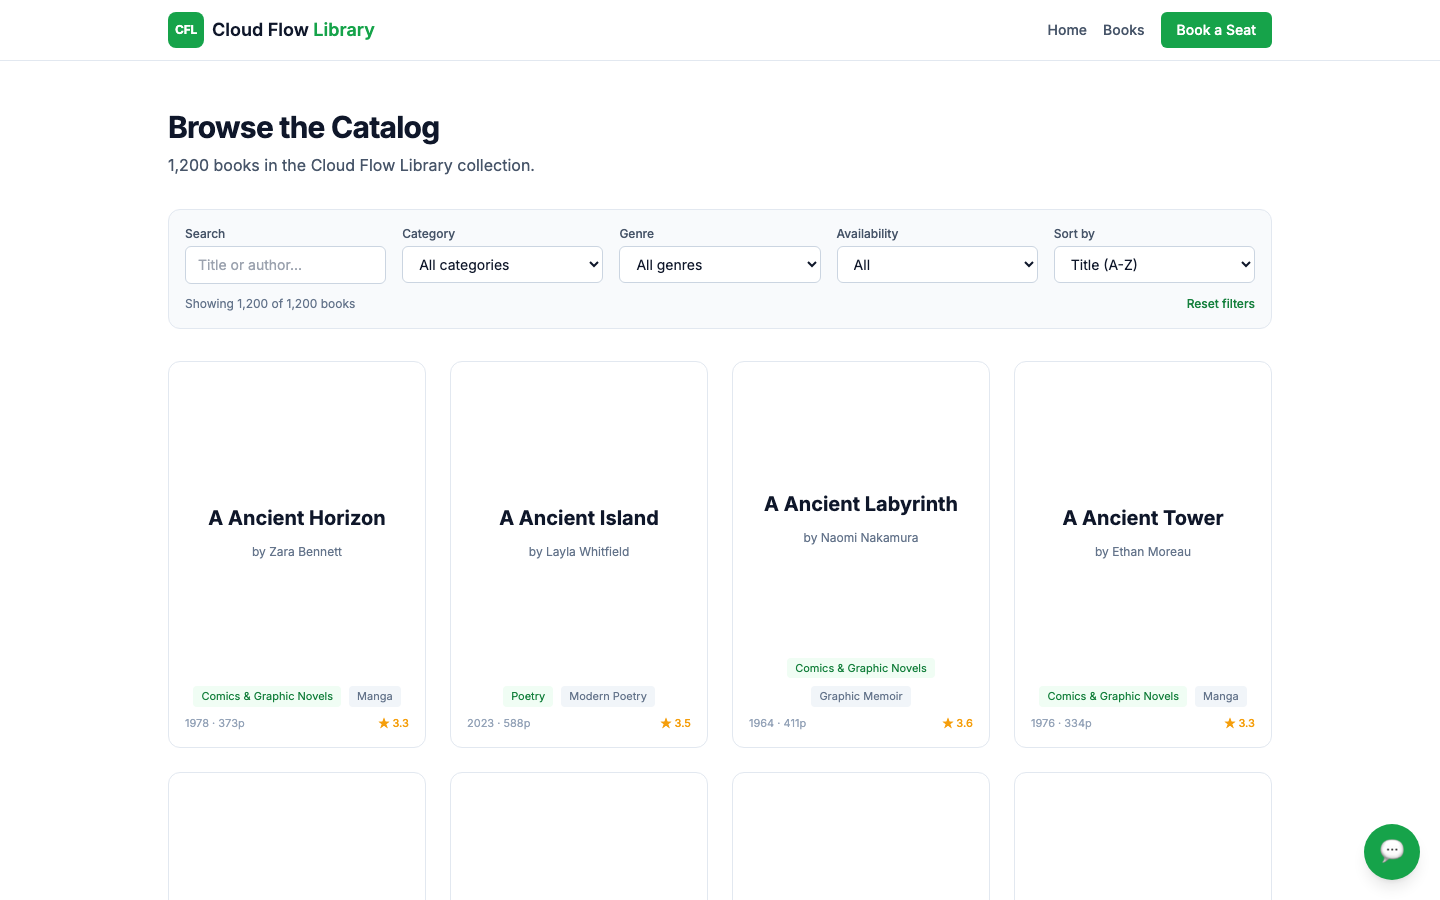Viewport: 1440px width, 900px height.
Task: Click Comics & Graphic Novels tag on A Ancient Labyrinth
Action: pyautogui.click(x=861, y=668)
